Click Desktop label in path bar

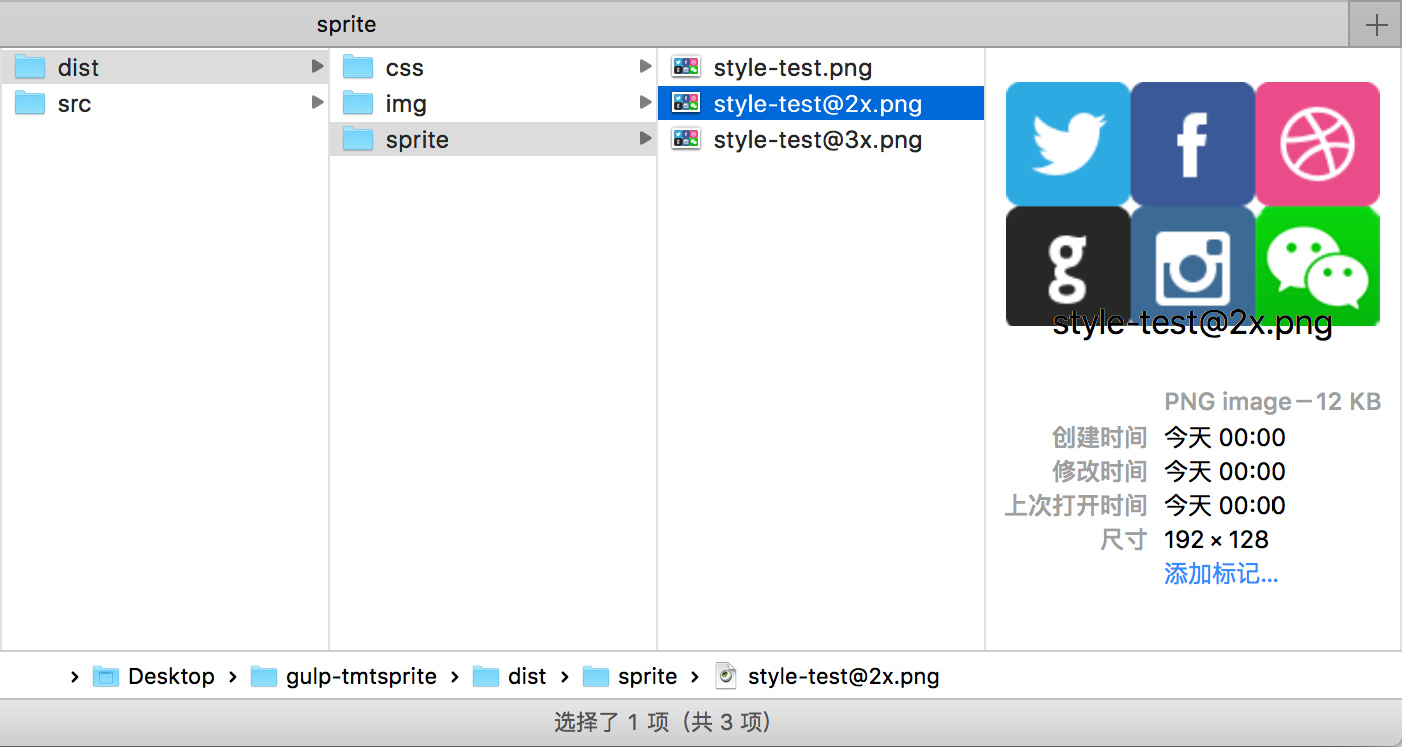pyautogui.click(x=171, y=677)
